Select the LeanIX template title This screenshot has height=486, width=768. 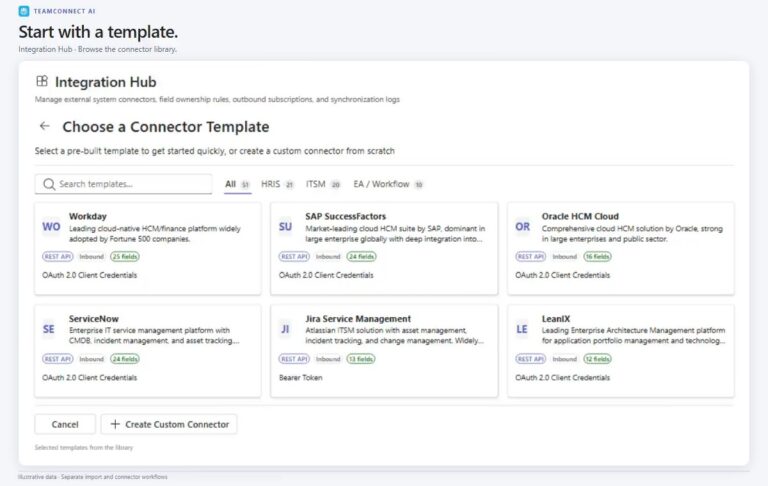click(555, 318)
